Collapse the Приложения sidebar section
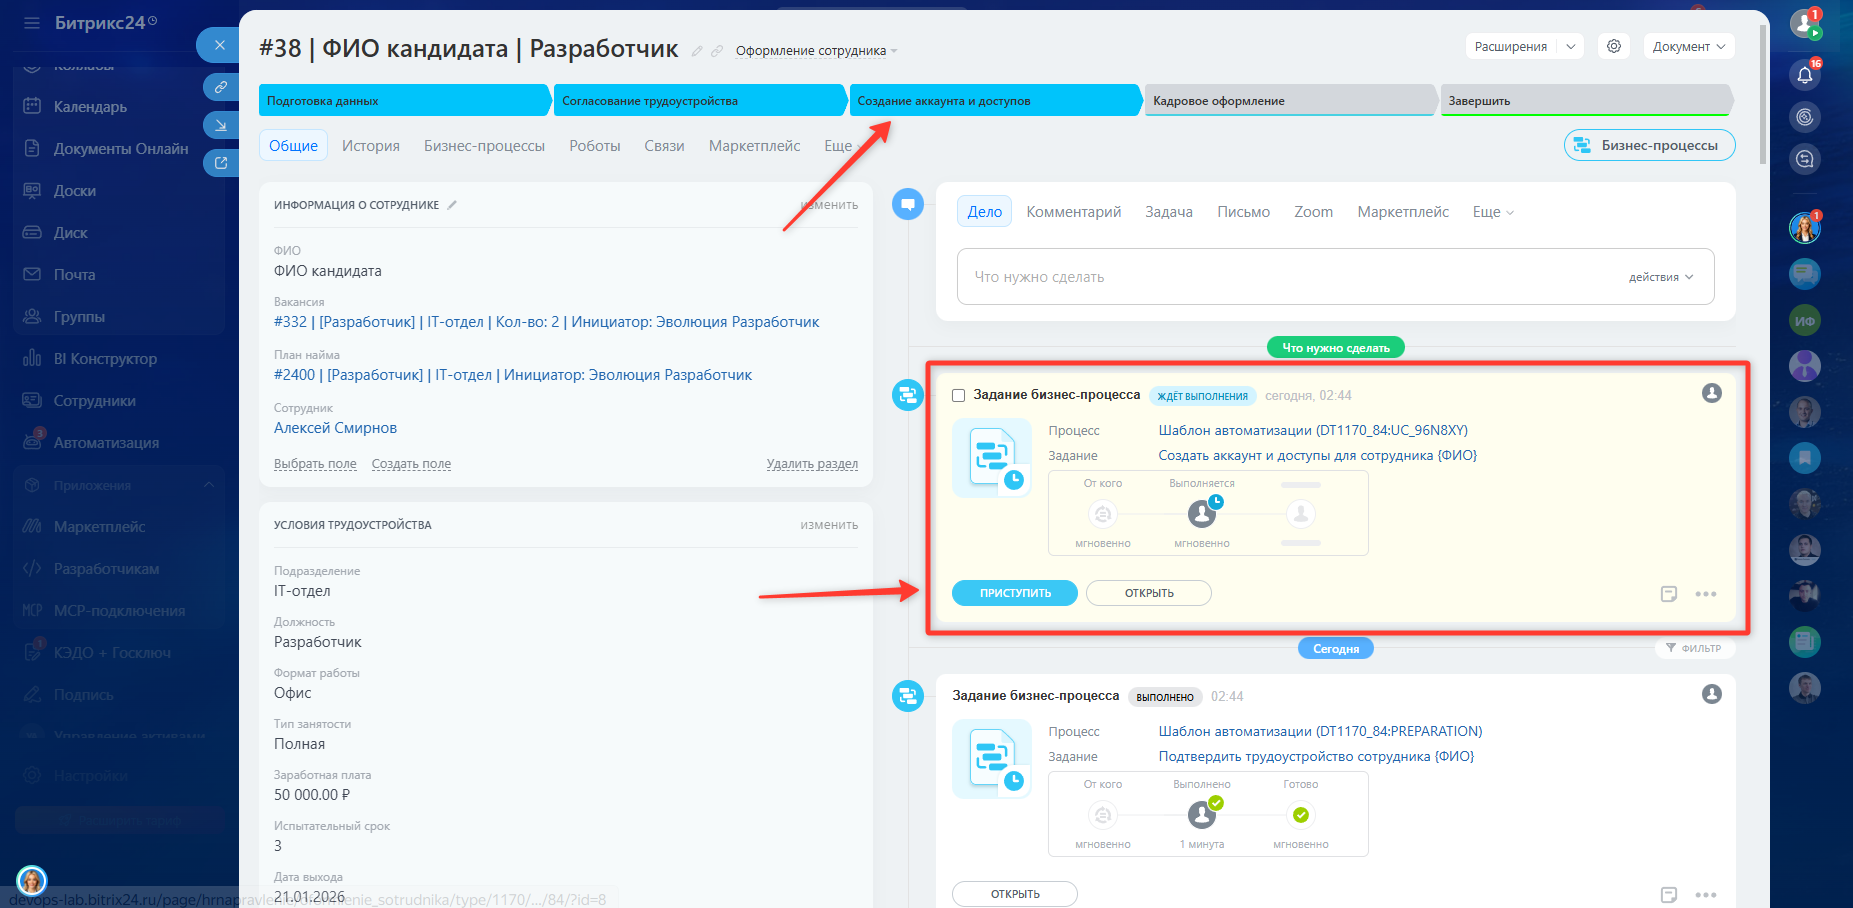Screen dimensions: 1853x908 point(209,485)
